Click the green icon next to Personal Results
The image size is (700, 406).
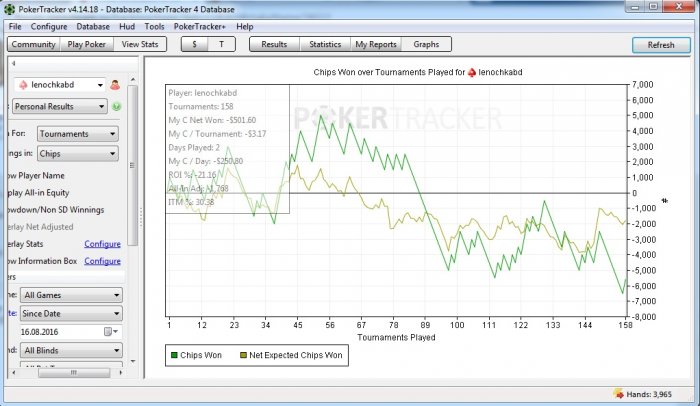[116, 106]
